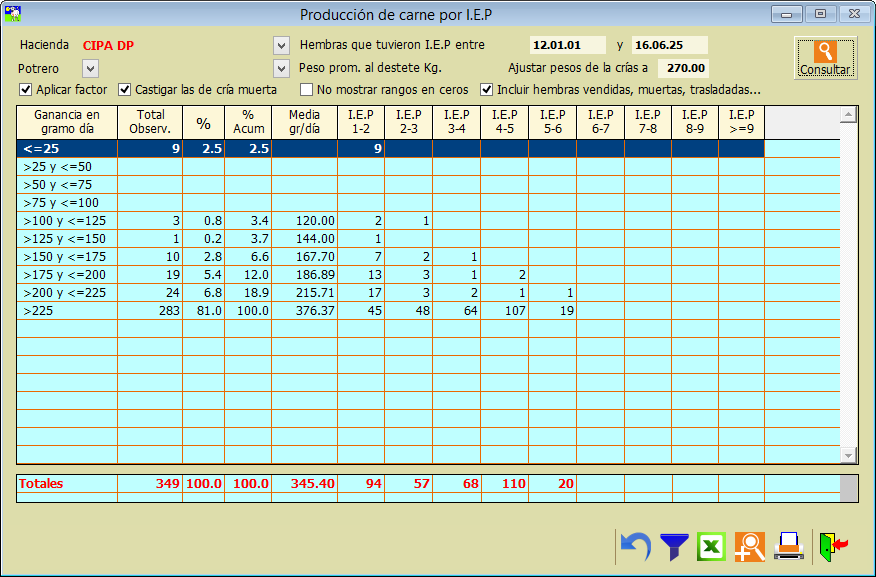Print the report using the printer icon
Image resolution: width=876 pixels, height=577 pixels.
point(788,546)
